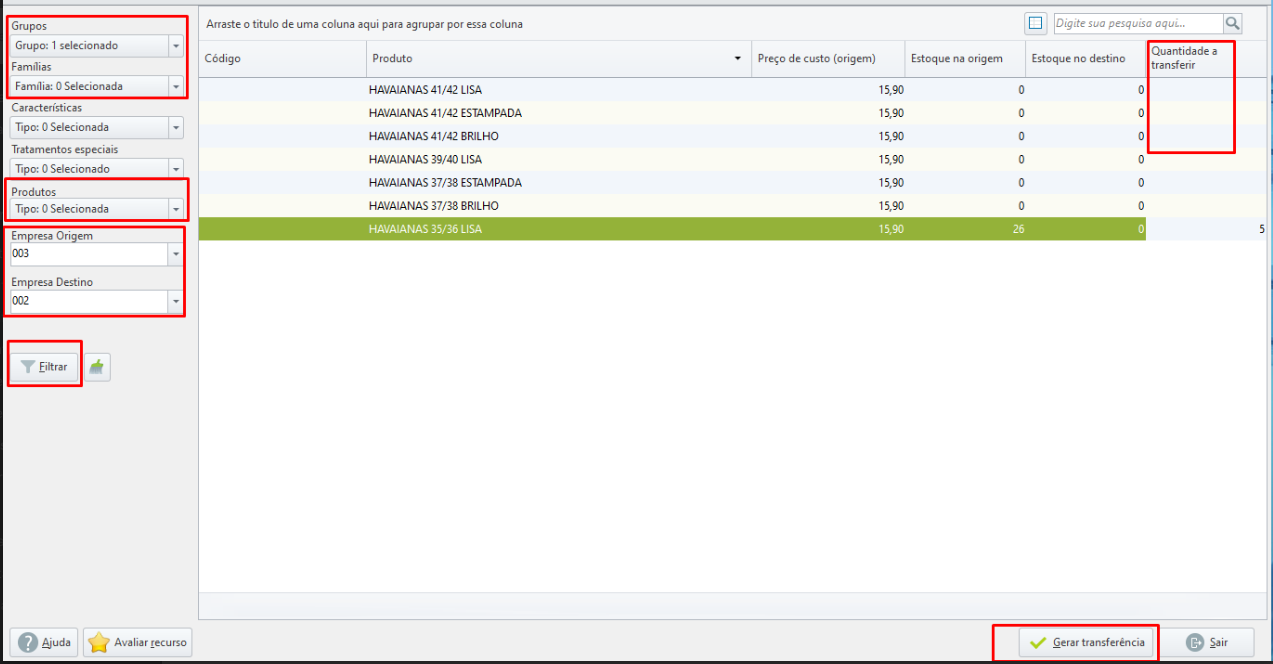Select the row HAVAIANAS 37/38 BRILHO
The height and width of the screenshot is (664, 1273).
point(732,206)
